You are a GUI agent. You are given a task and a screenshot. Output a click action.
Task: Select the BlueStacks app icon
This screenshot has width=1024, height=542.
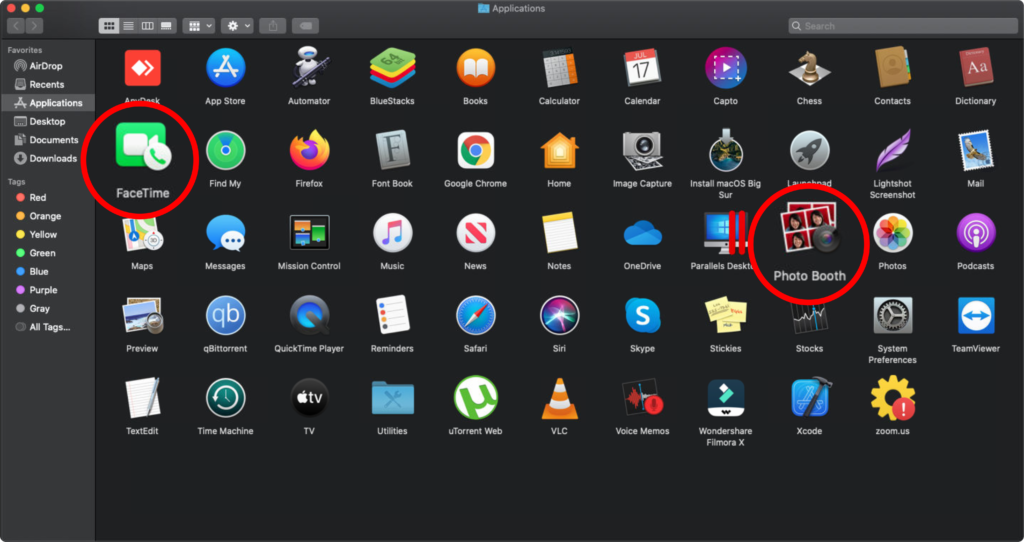392,68
